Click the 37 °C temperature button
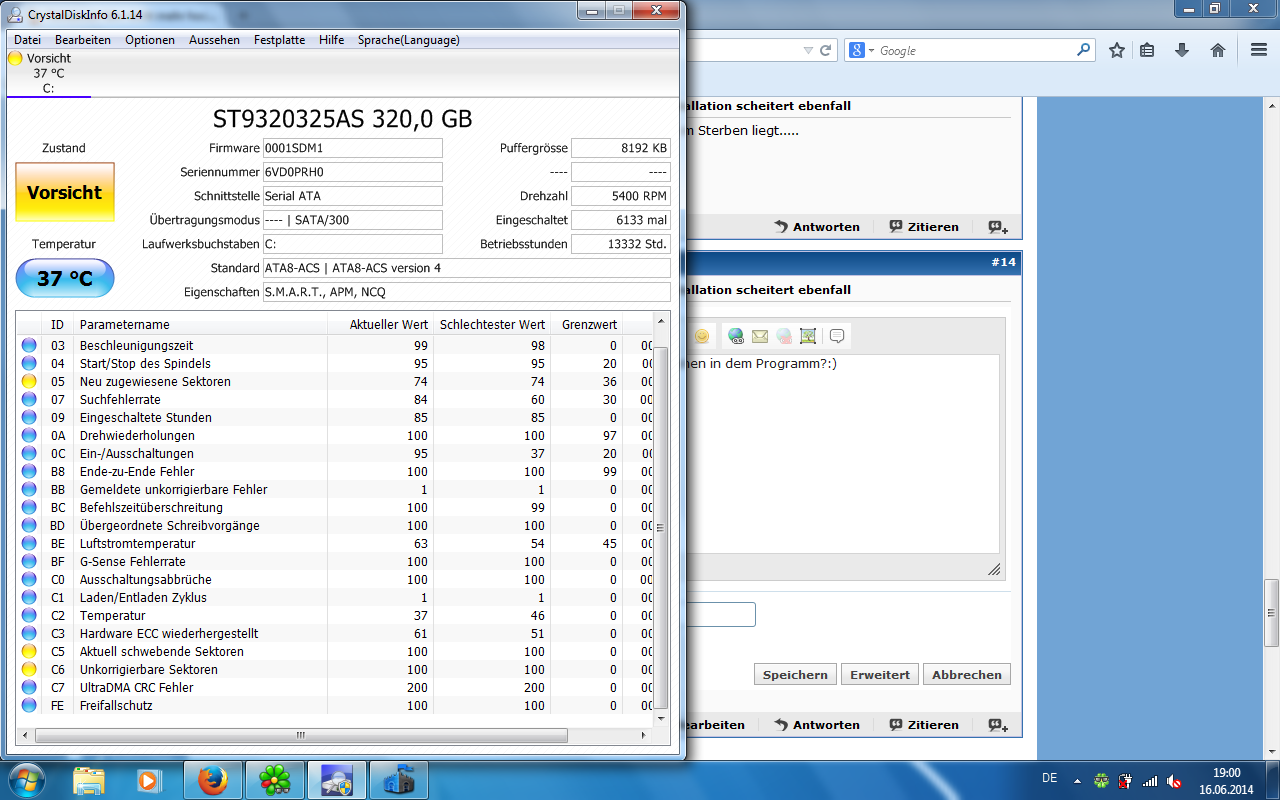Viewport: 1280px width, 800px height. click(x=65, y=278)
